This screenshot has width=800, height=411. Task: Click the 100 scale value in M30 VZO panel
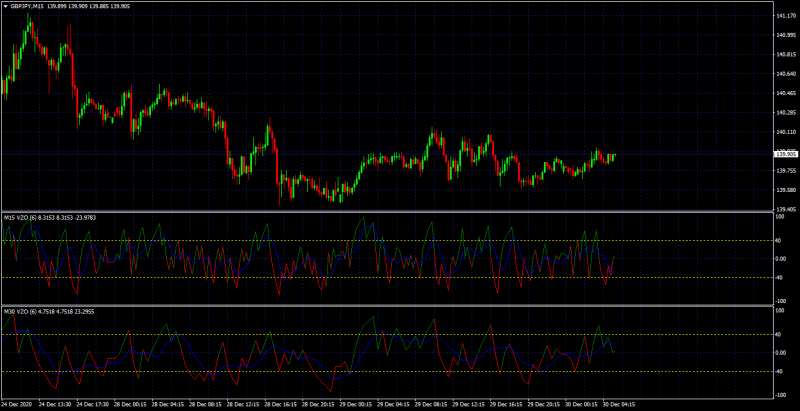click(x=780, y=311)
